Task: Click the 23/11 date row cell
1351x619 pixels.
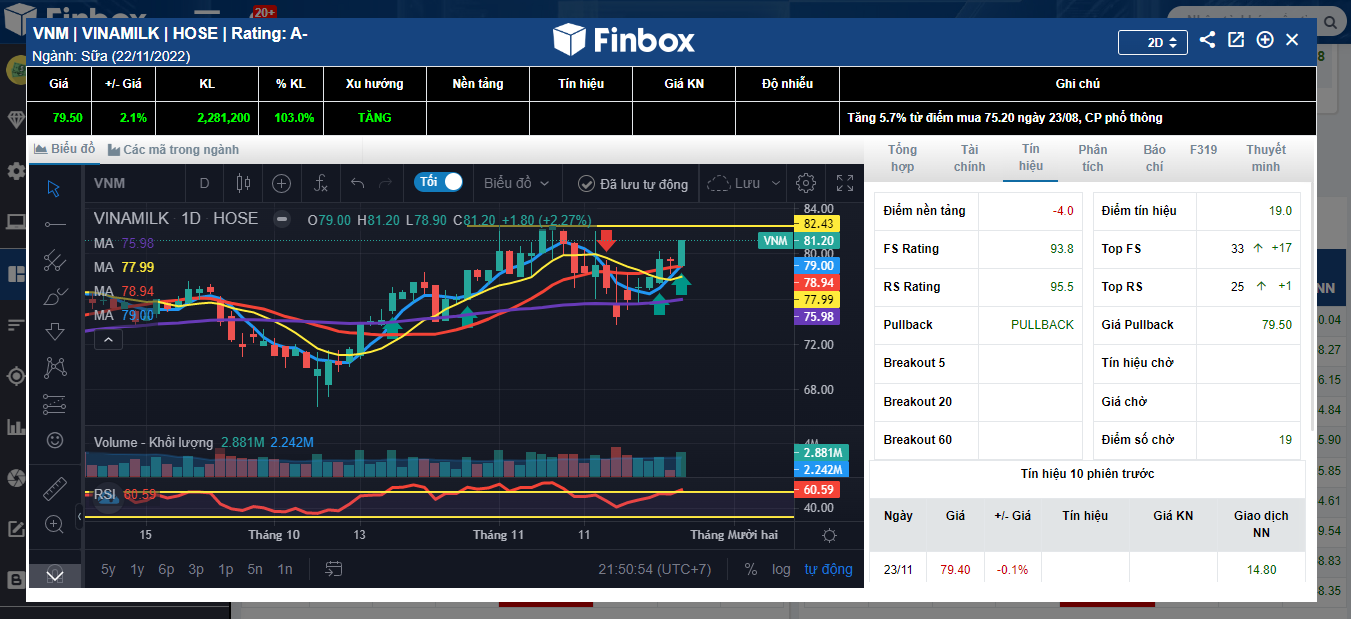Action: (x=897, y=570)
